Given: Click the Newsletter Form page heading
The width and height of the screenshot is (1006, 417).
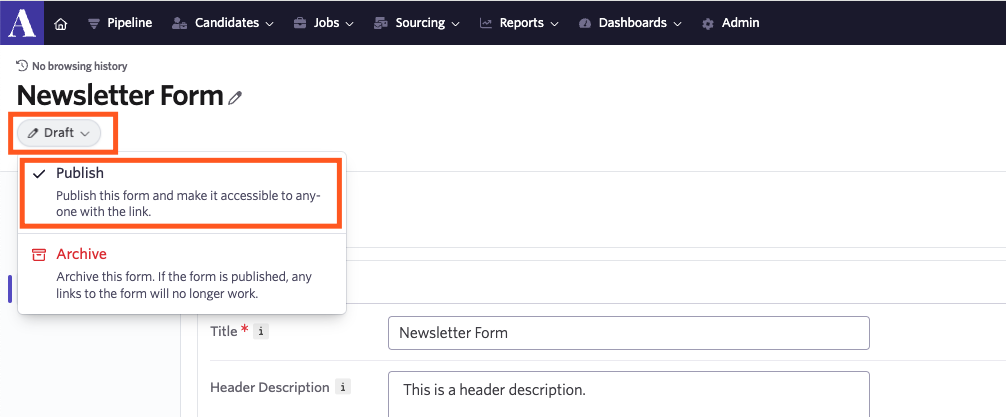Looking at the screenshot, I should (119, 96).
